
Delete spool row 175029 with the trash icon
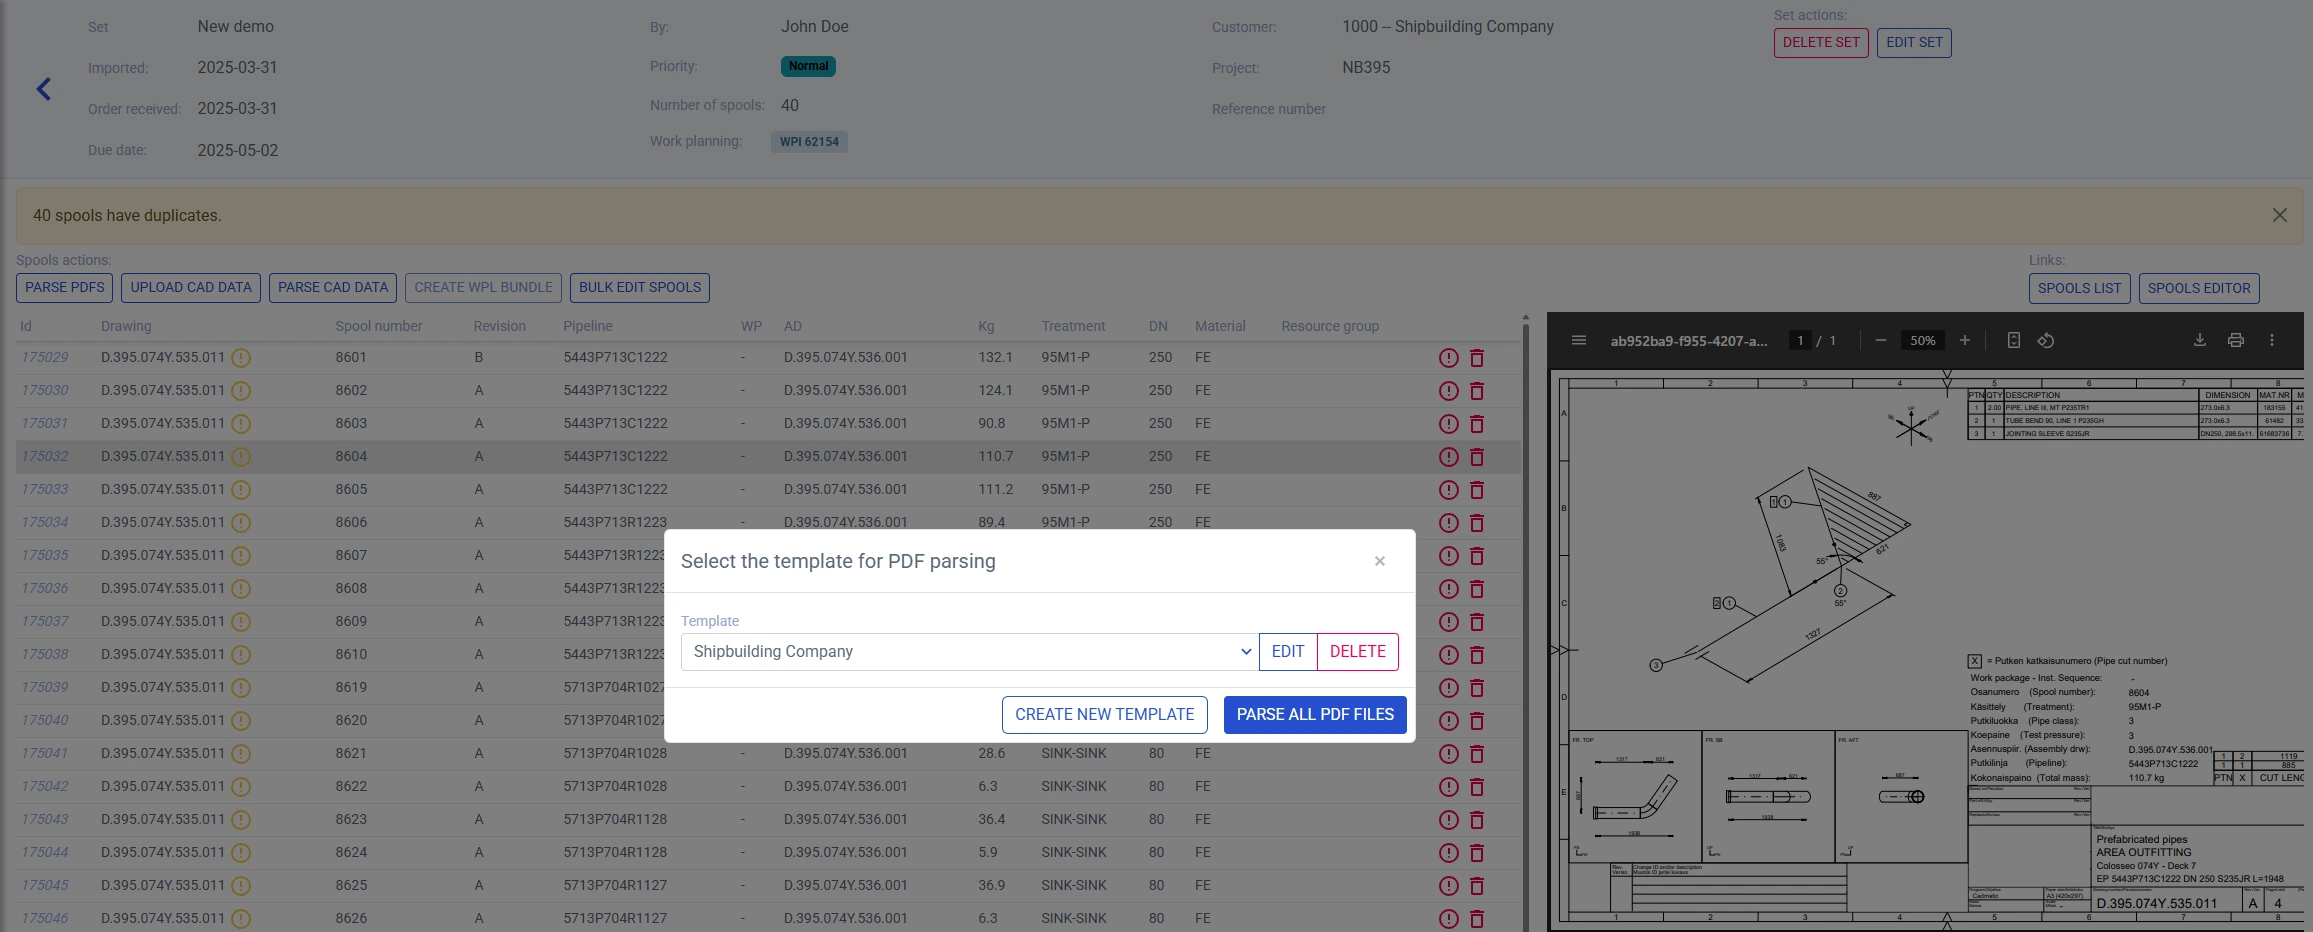[1477, 357]
